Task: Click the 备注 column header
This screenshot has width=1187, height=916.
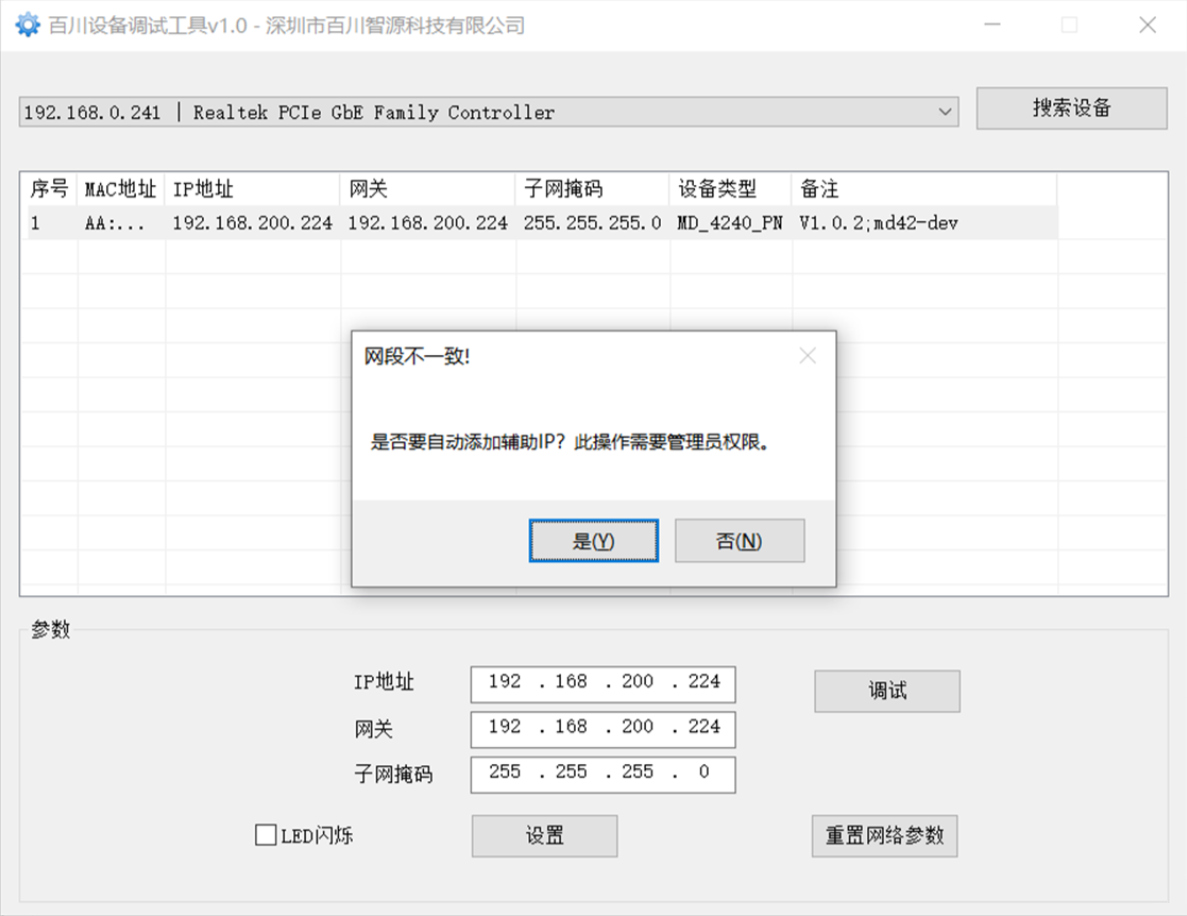Action: [820, 189]
